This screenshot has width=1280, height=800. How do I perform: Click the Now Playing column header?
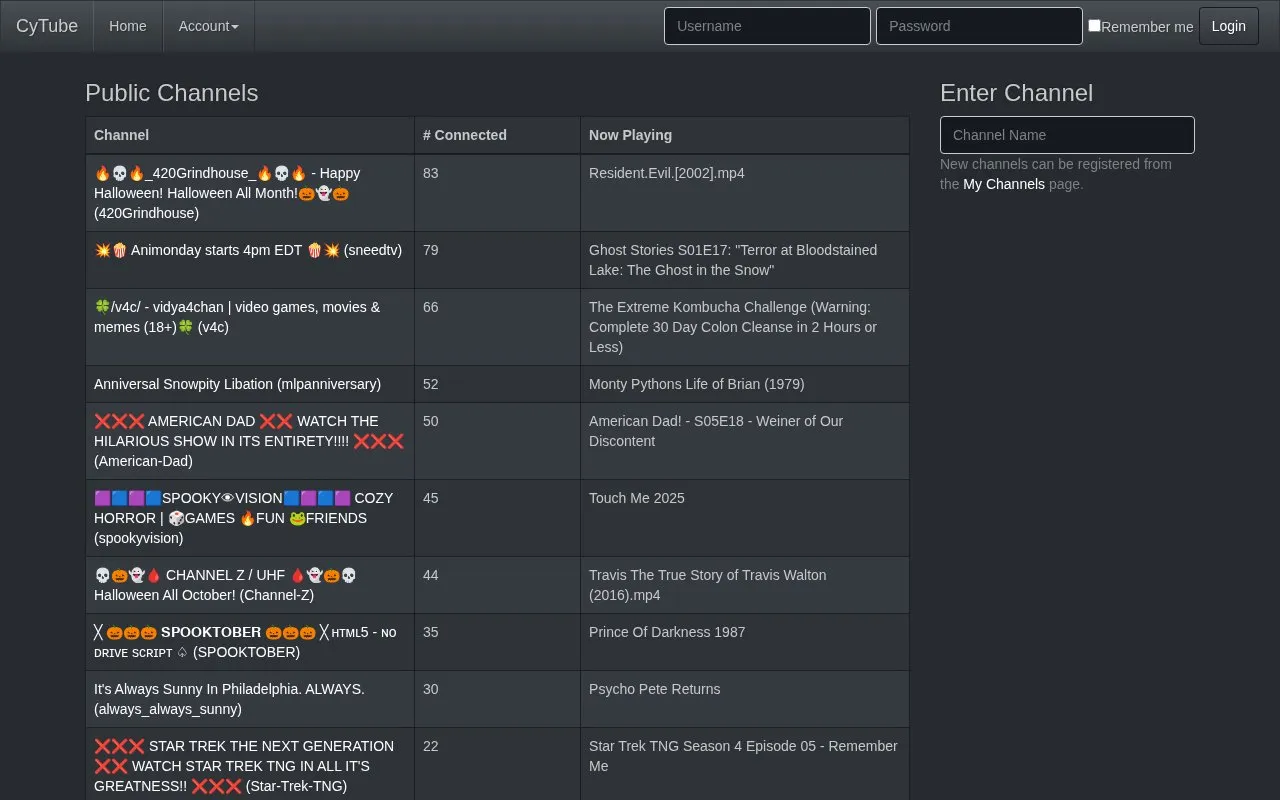745,135
